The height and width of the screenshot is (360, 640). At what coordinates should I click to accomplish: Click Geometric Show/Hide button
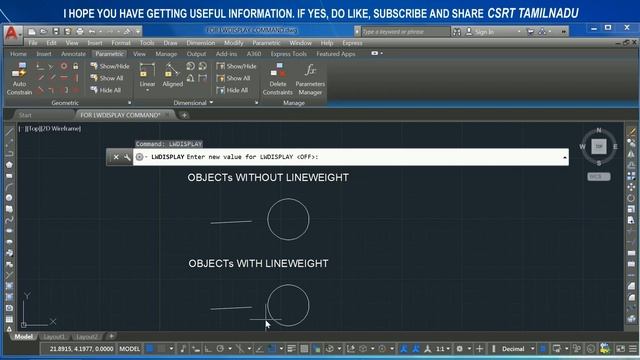click(110, 66)
